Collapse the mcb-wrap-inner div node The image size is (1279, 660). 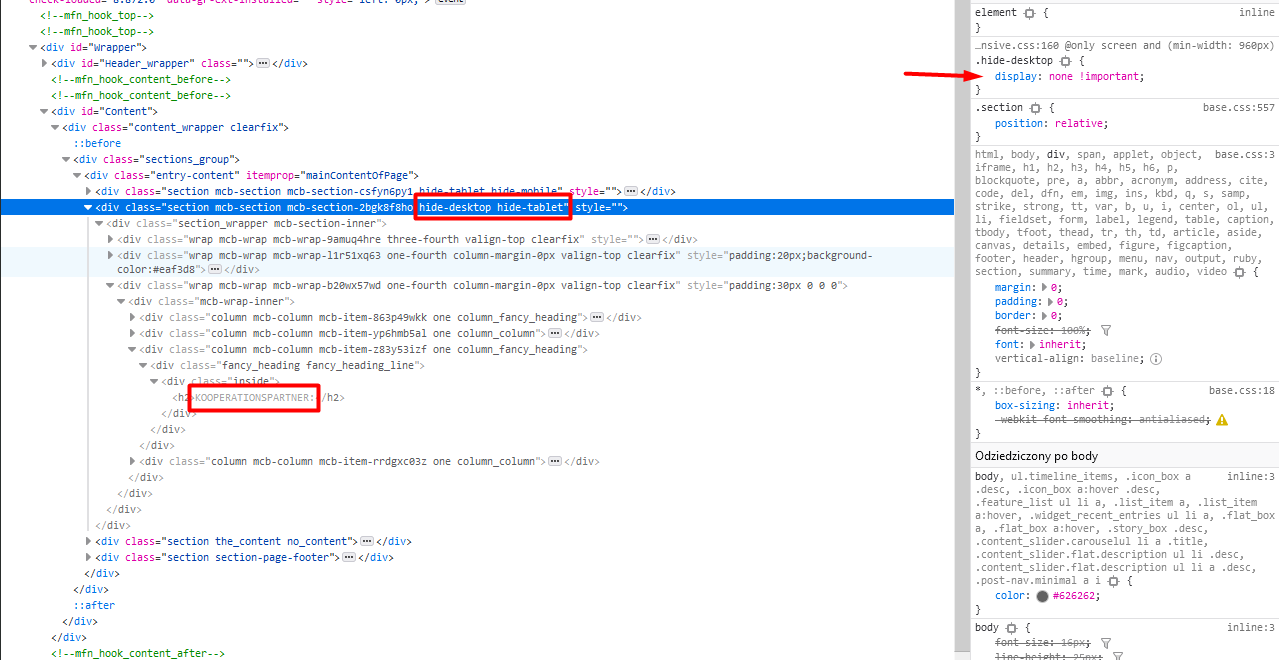coord(121,301)
